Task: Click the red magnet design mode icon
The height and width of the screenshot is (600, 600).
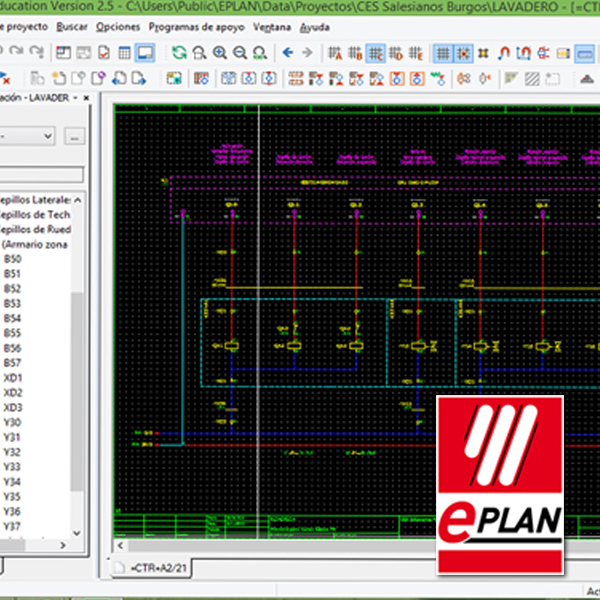Action: (504, 53)
